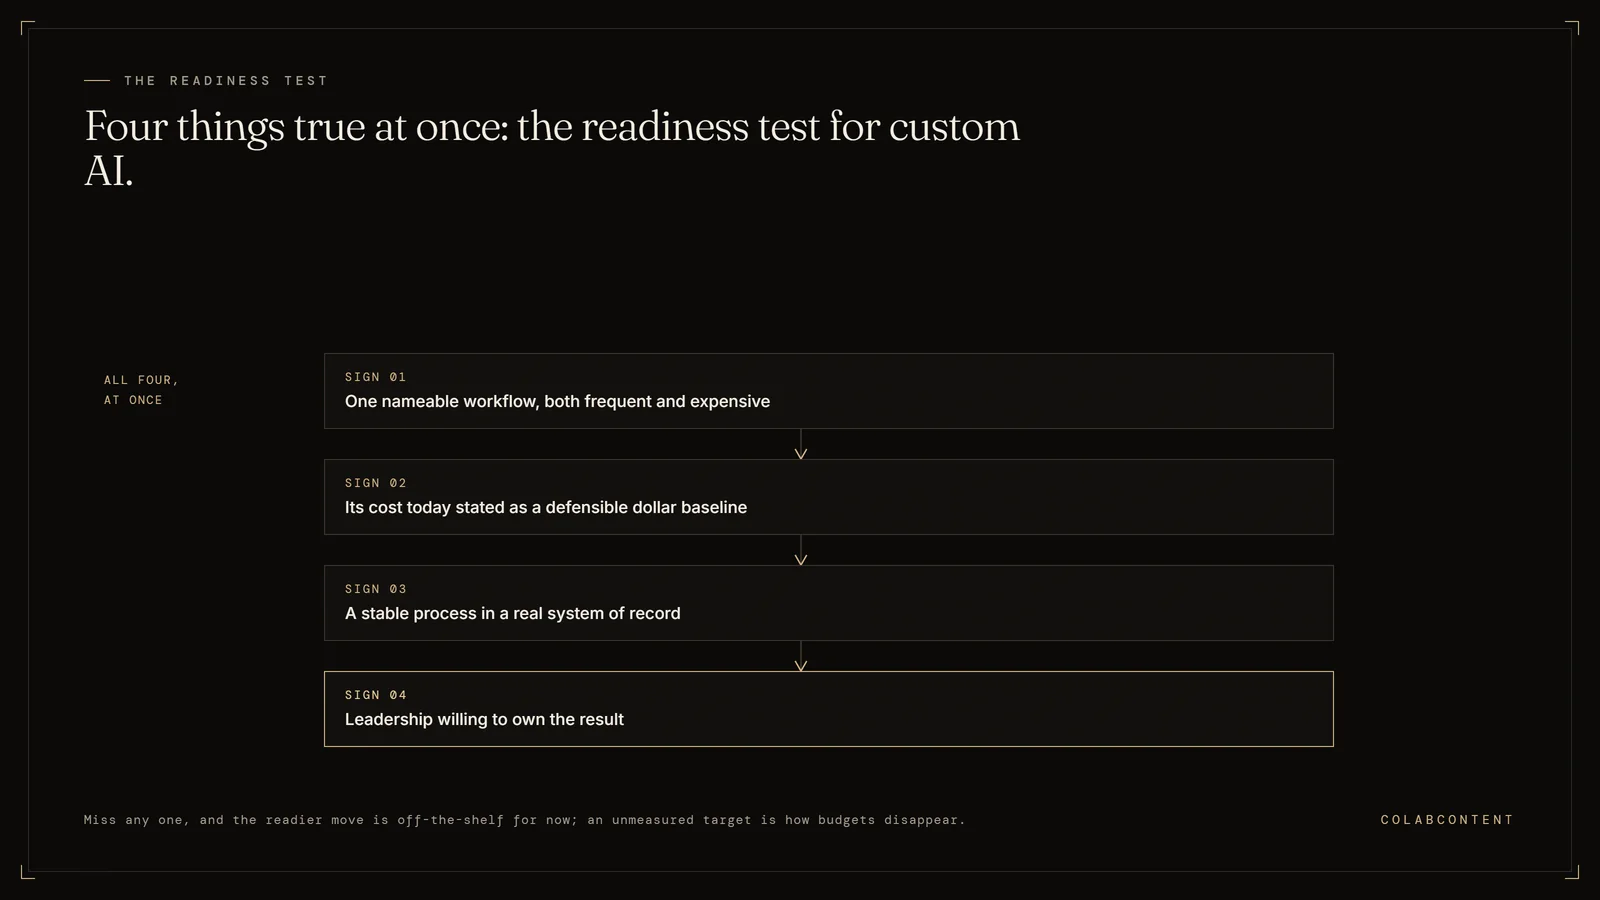Image resolution: width=1600 pixels, height=900 pixels.
Task: Click the SIGN 01 label text
Action: (376, 377)
